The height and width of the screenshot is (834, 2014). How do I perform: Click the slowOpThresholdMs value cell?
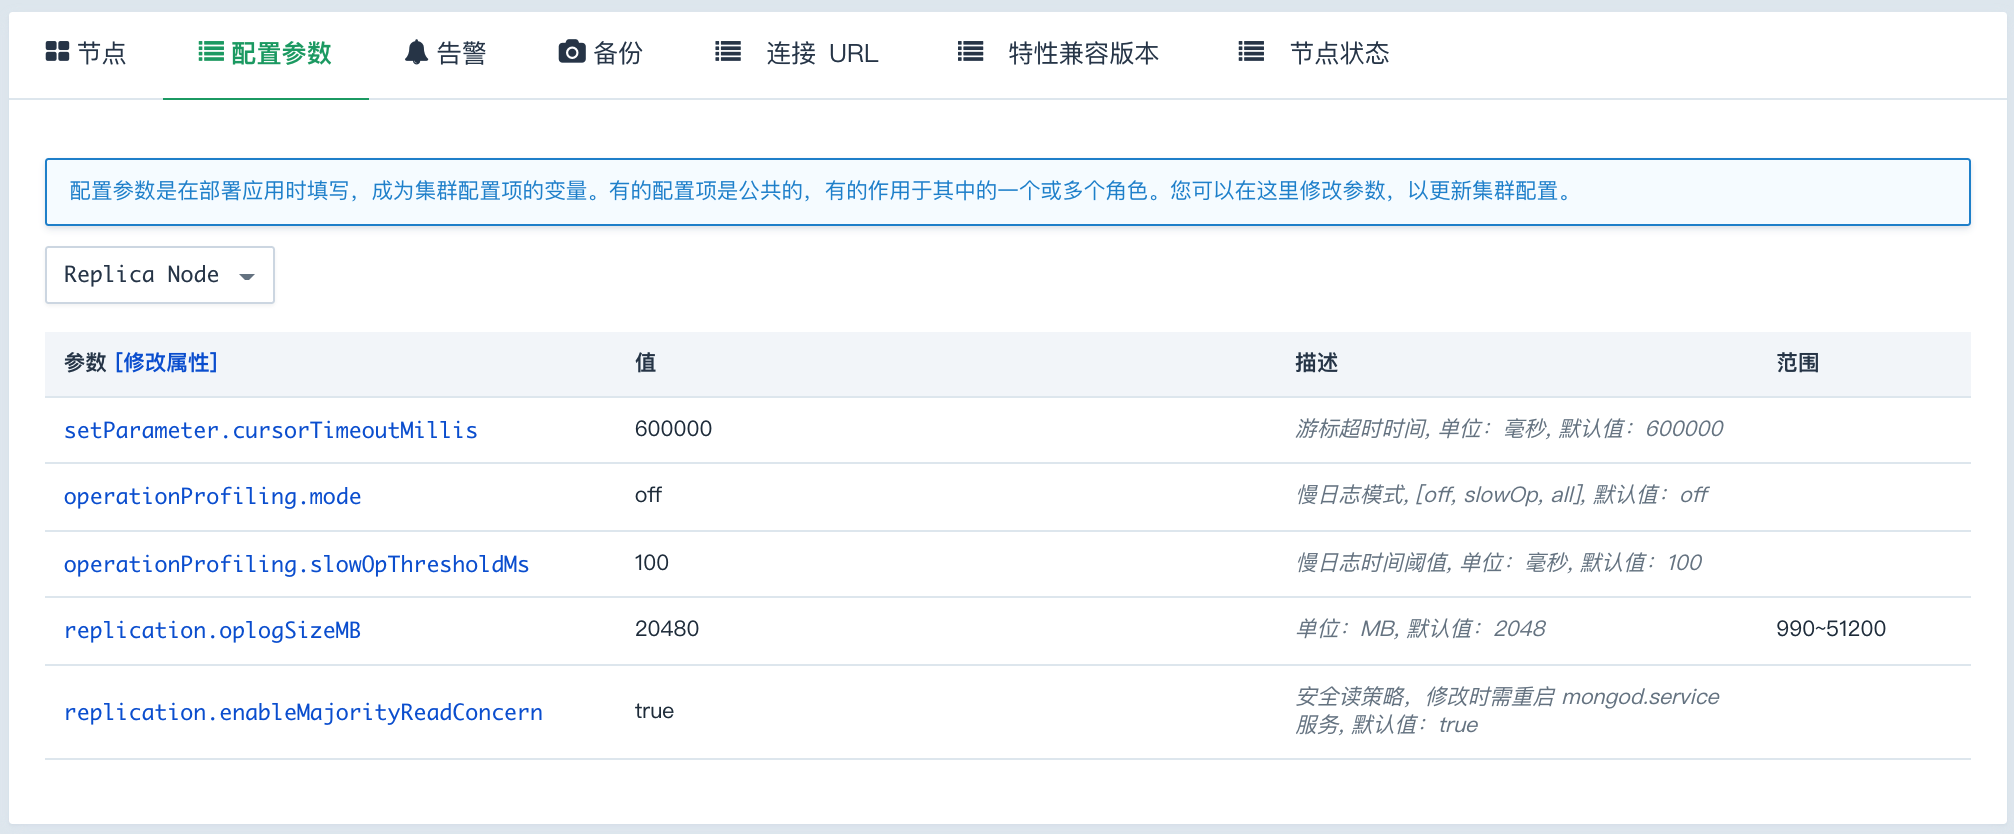(x=651, y=563)
